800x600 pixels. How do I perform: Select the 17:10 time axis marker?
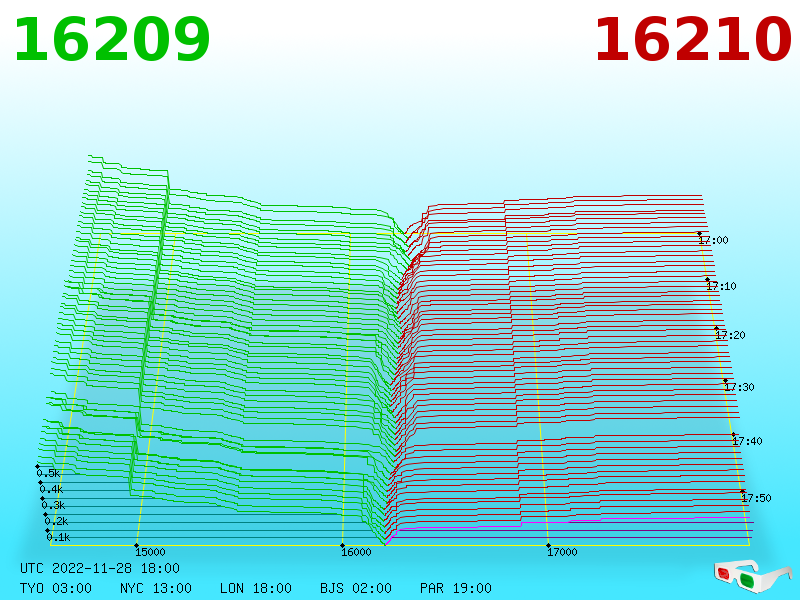[x=721, y=286]
